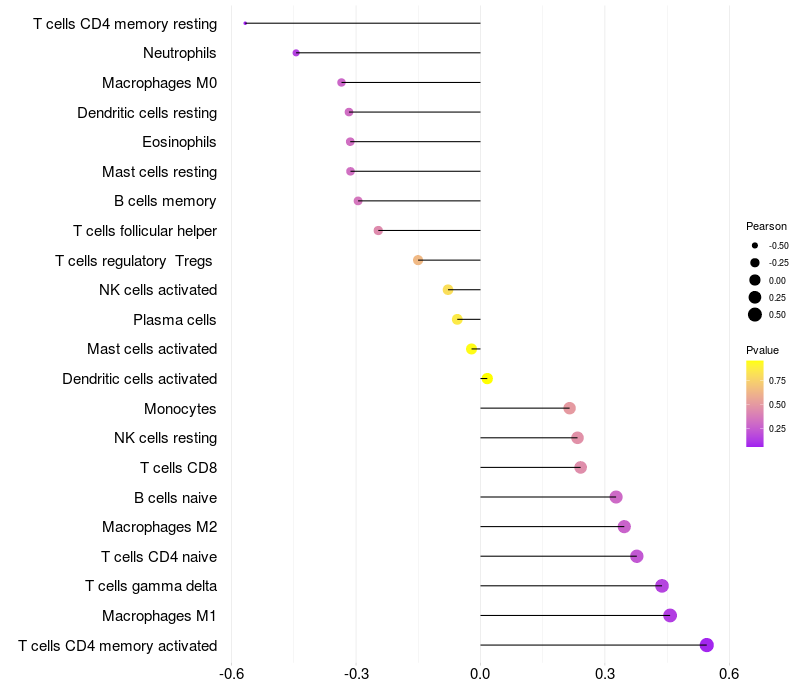Select the 0.00 Pearson legend circle
Screen dimensions: 800x700
coord(755,280)
